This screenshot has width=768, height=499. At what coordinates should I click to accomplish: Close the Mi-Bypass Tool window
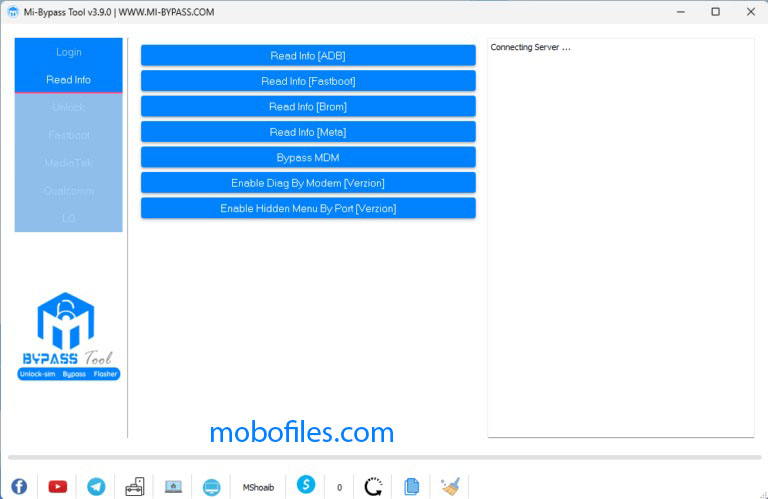pyautogui.click(x=751, y=12)
